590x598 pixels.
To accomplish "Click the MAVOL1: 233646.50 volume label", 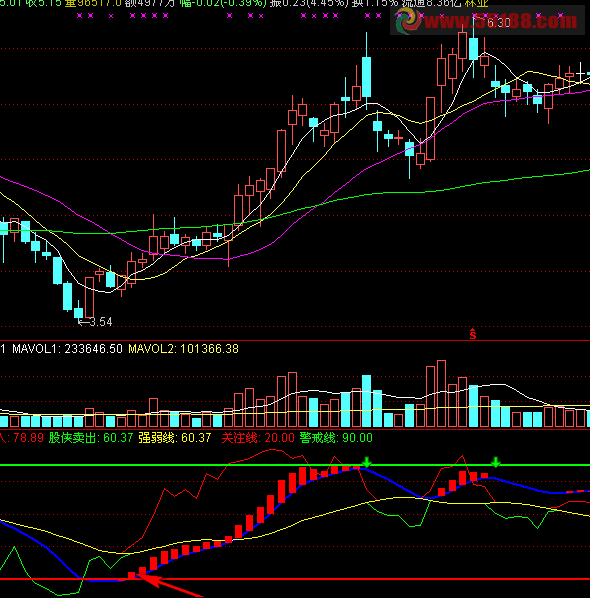I will tap(68, 349).
